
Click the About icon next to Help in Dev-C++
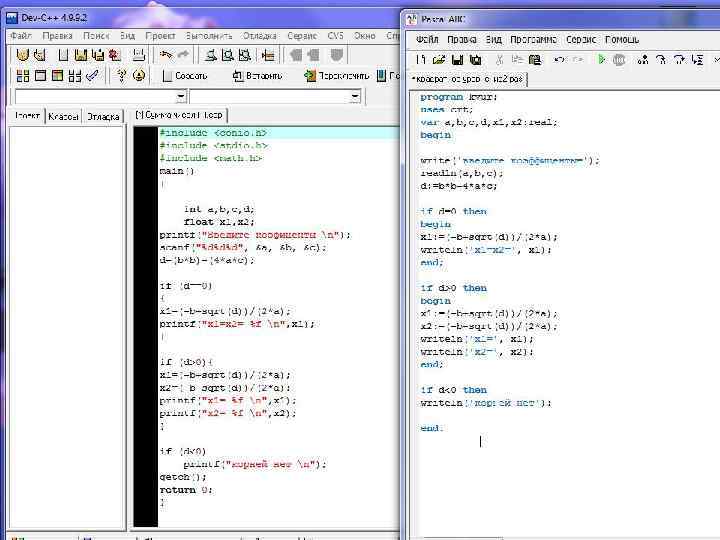[139, 75]
